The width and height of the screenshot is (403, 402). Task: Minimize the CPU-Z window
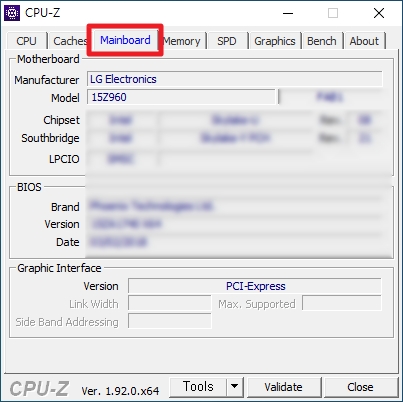(x=288, y=13)
